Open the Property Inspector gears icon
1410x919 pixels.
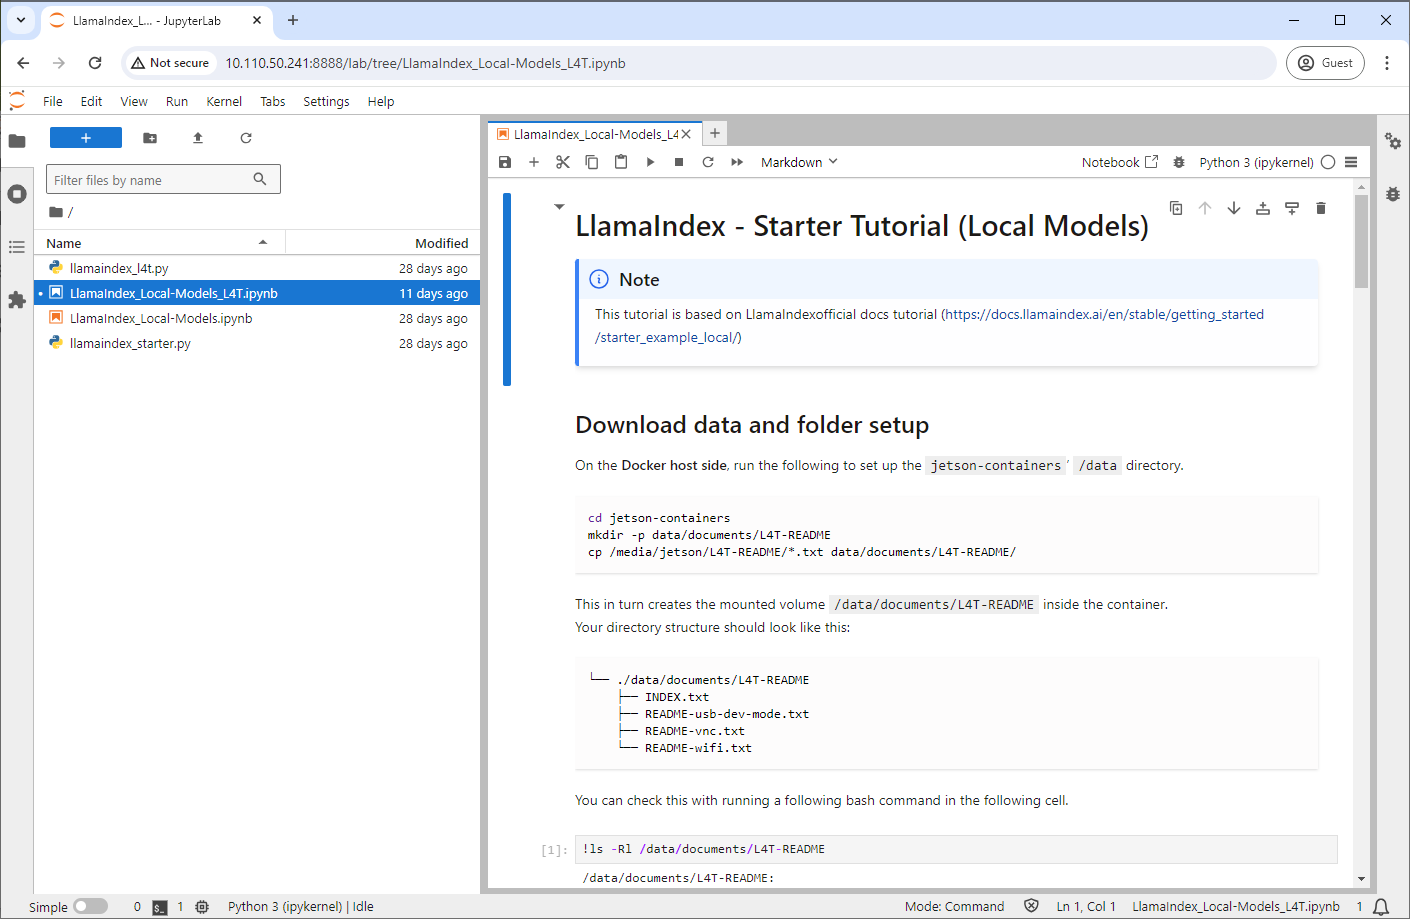[1393, 141]
